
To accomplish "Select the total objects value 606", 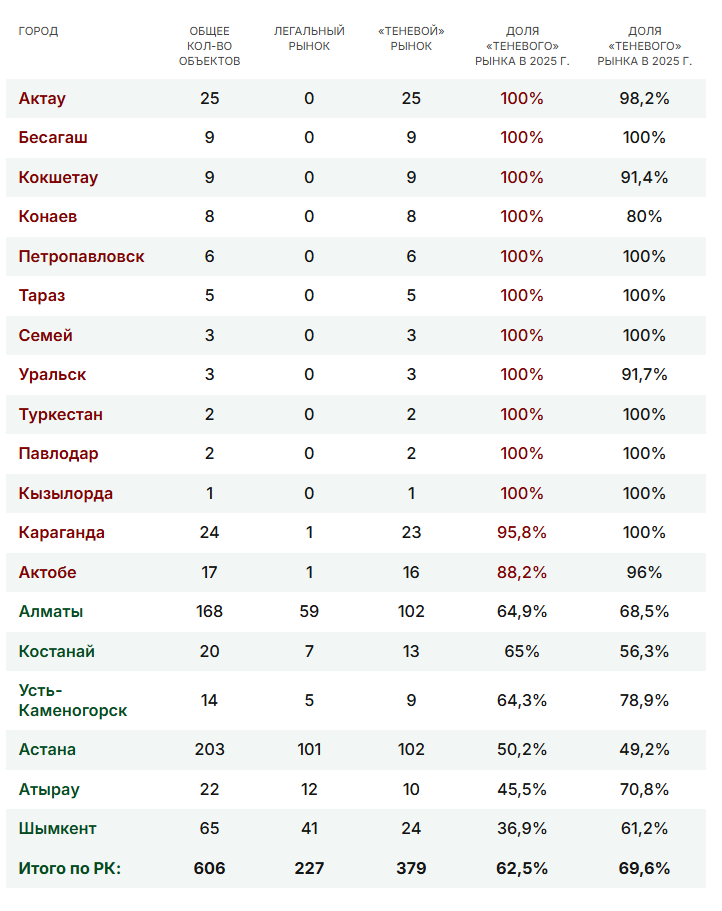I will [209, 868].
